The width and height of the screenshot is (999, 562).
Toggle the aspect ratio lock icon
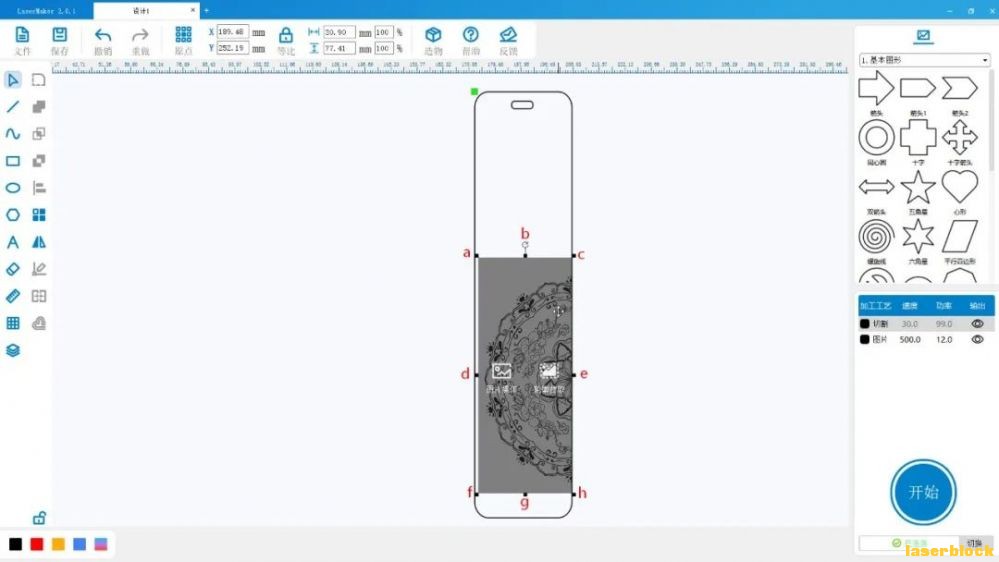click(286, 35)
